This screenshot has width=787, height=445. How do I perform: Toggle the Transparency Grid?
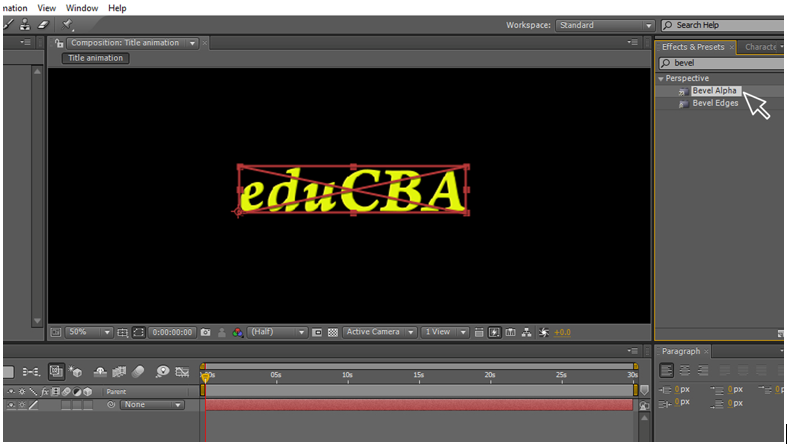(333, 332)
